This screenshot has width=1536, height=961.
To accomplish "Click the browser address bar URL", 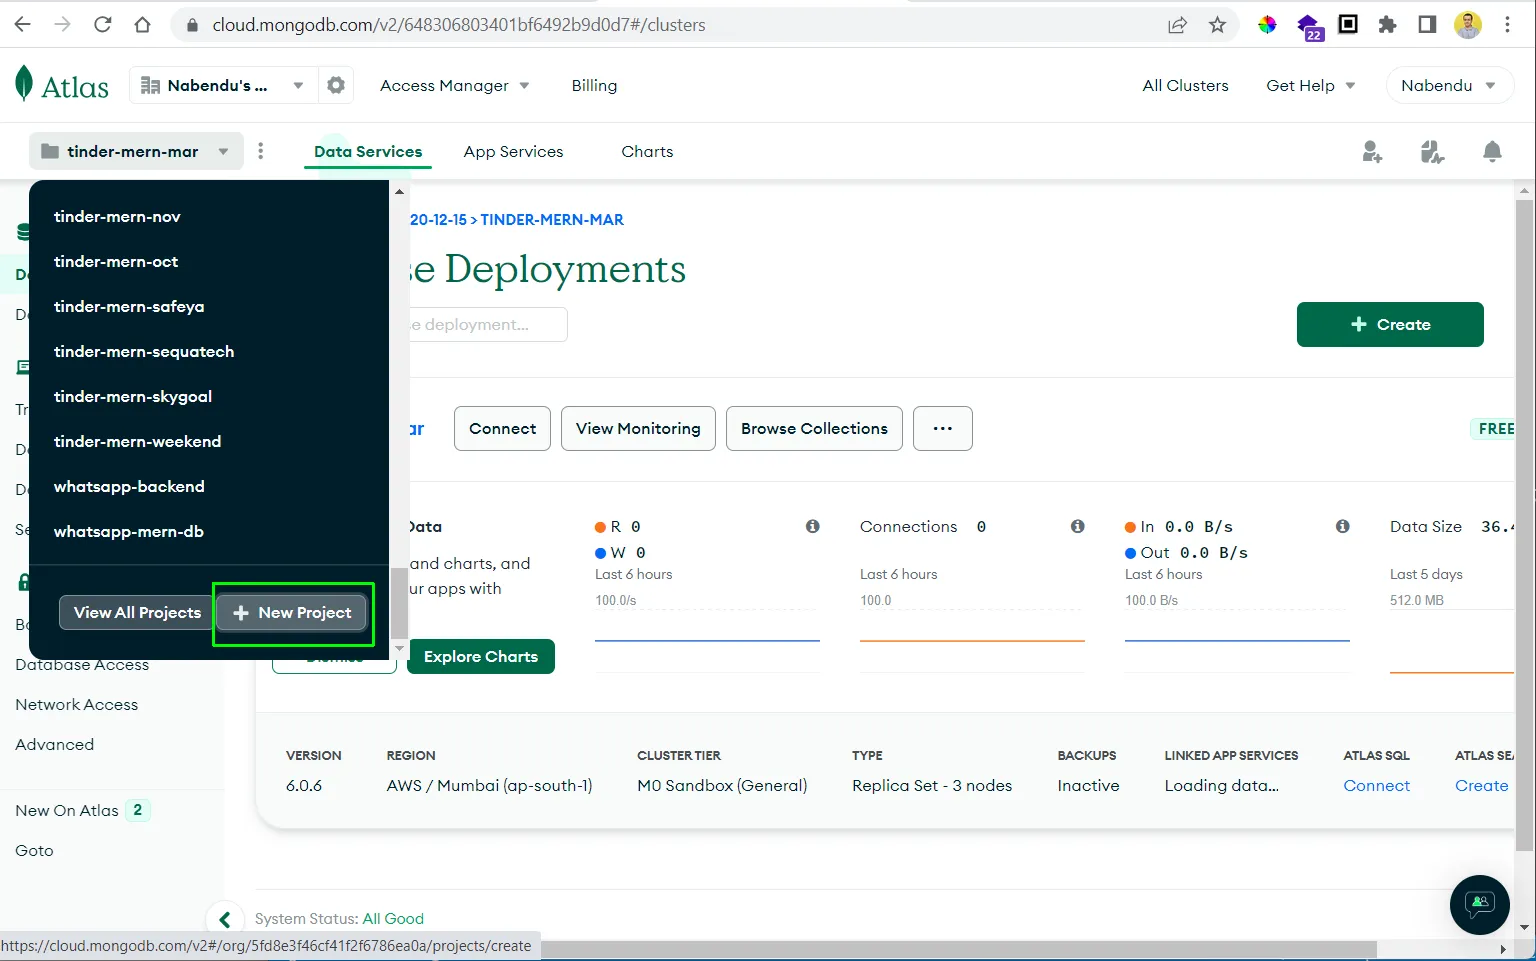I will click(x=459, y=25).
